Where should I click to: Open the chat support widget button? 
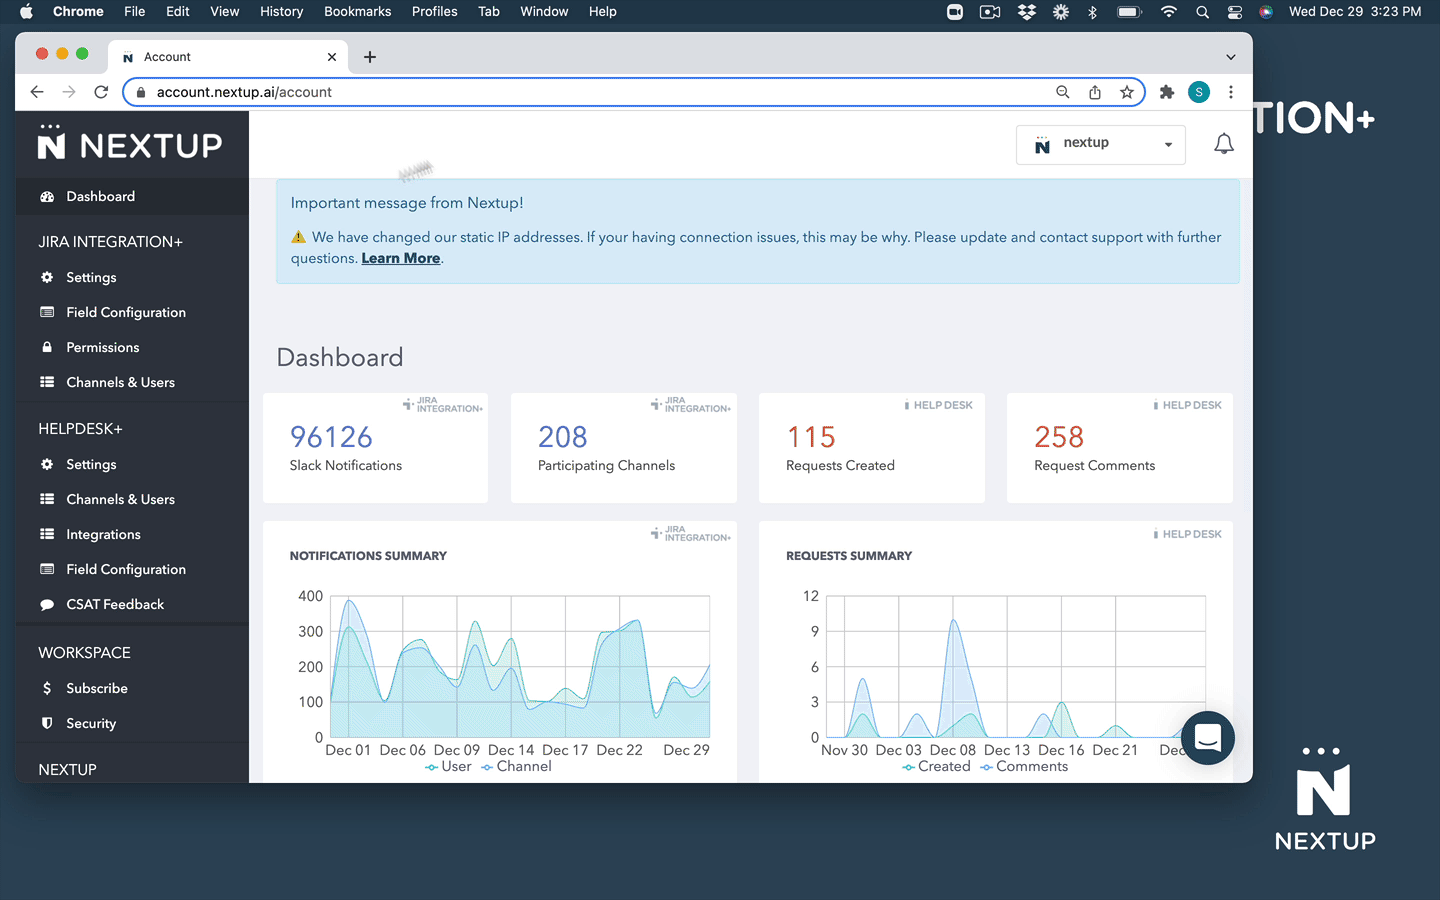click(x=1208, y=738)
